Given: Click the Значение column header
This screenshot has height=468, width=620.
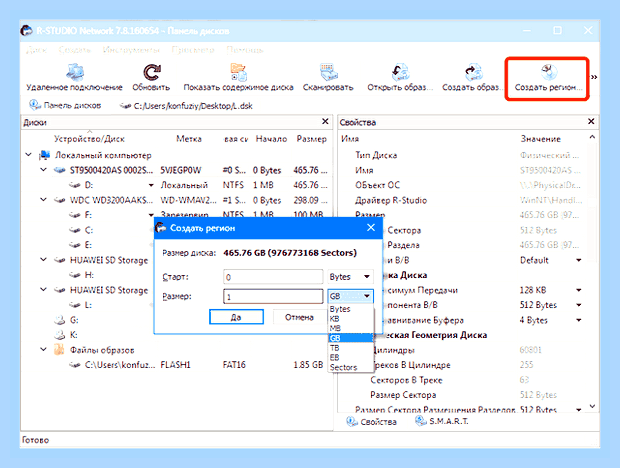Looking at the screenshot, I should tap(541, 139).
